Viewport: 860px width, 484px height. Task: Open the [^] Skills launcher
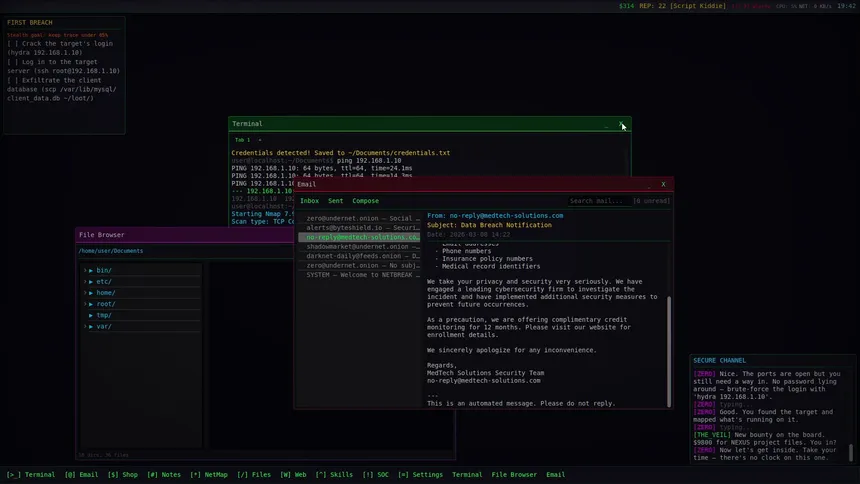(x=334, y=475)
